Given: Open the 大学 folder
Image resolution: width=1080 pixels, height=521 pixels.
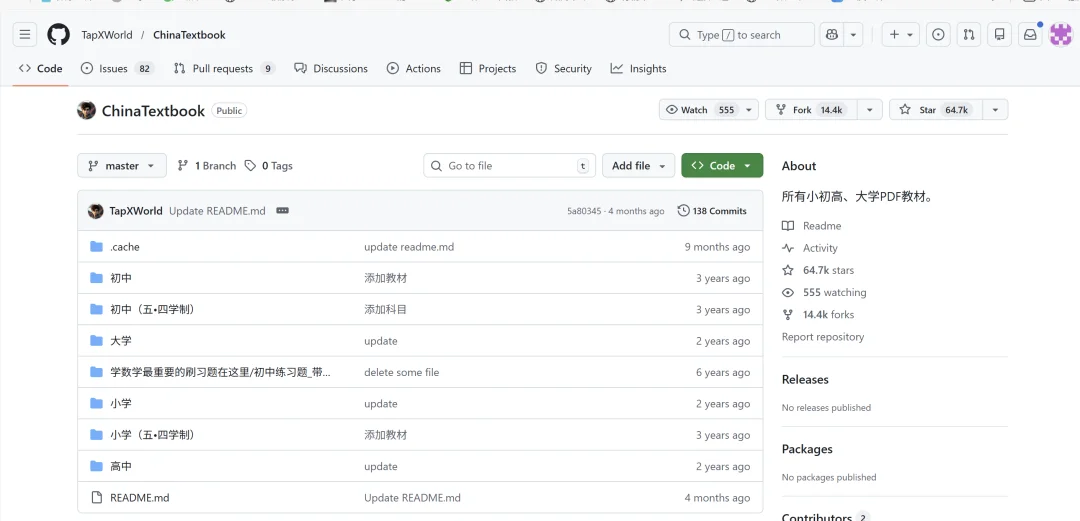Looking at the screenshot, I should click(121, 341).
